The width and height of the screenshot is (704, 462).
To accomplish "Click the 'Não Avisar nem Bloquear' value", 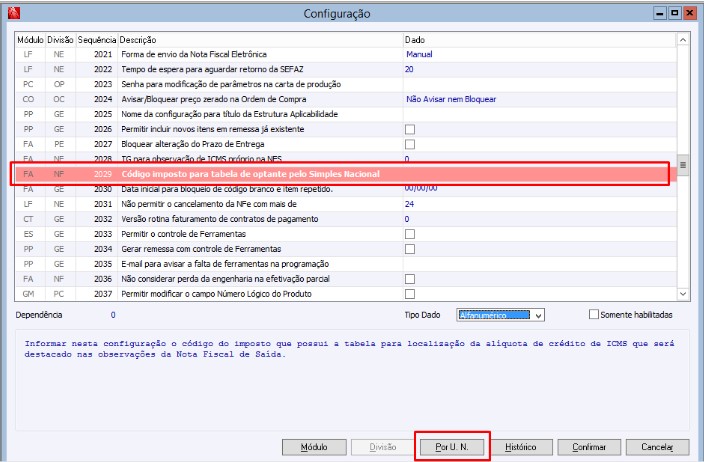I will [x=451, y=99].
